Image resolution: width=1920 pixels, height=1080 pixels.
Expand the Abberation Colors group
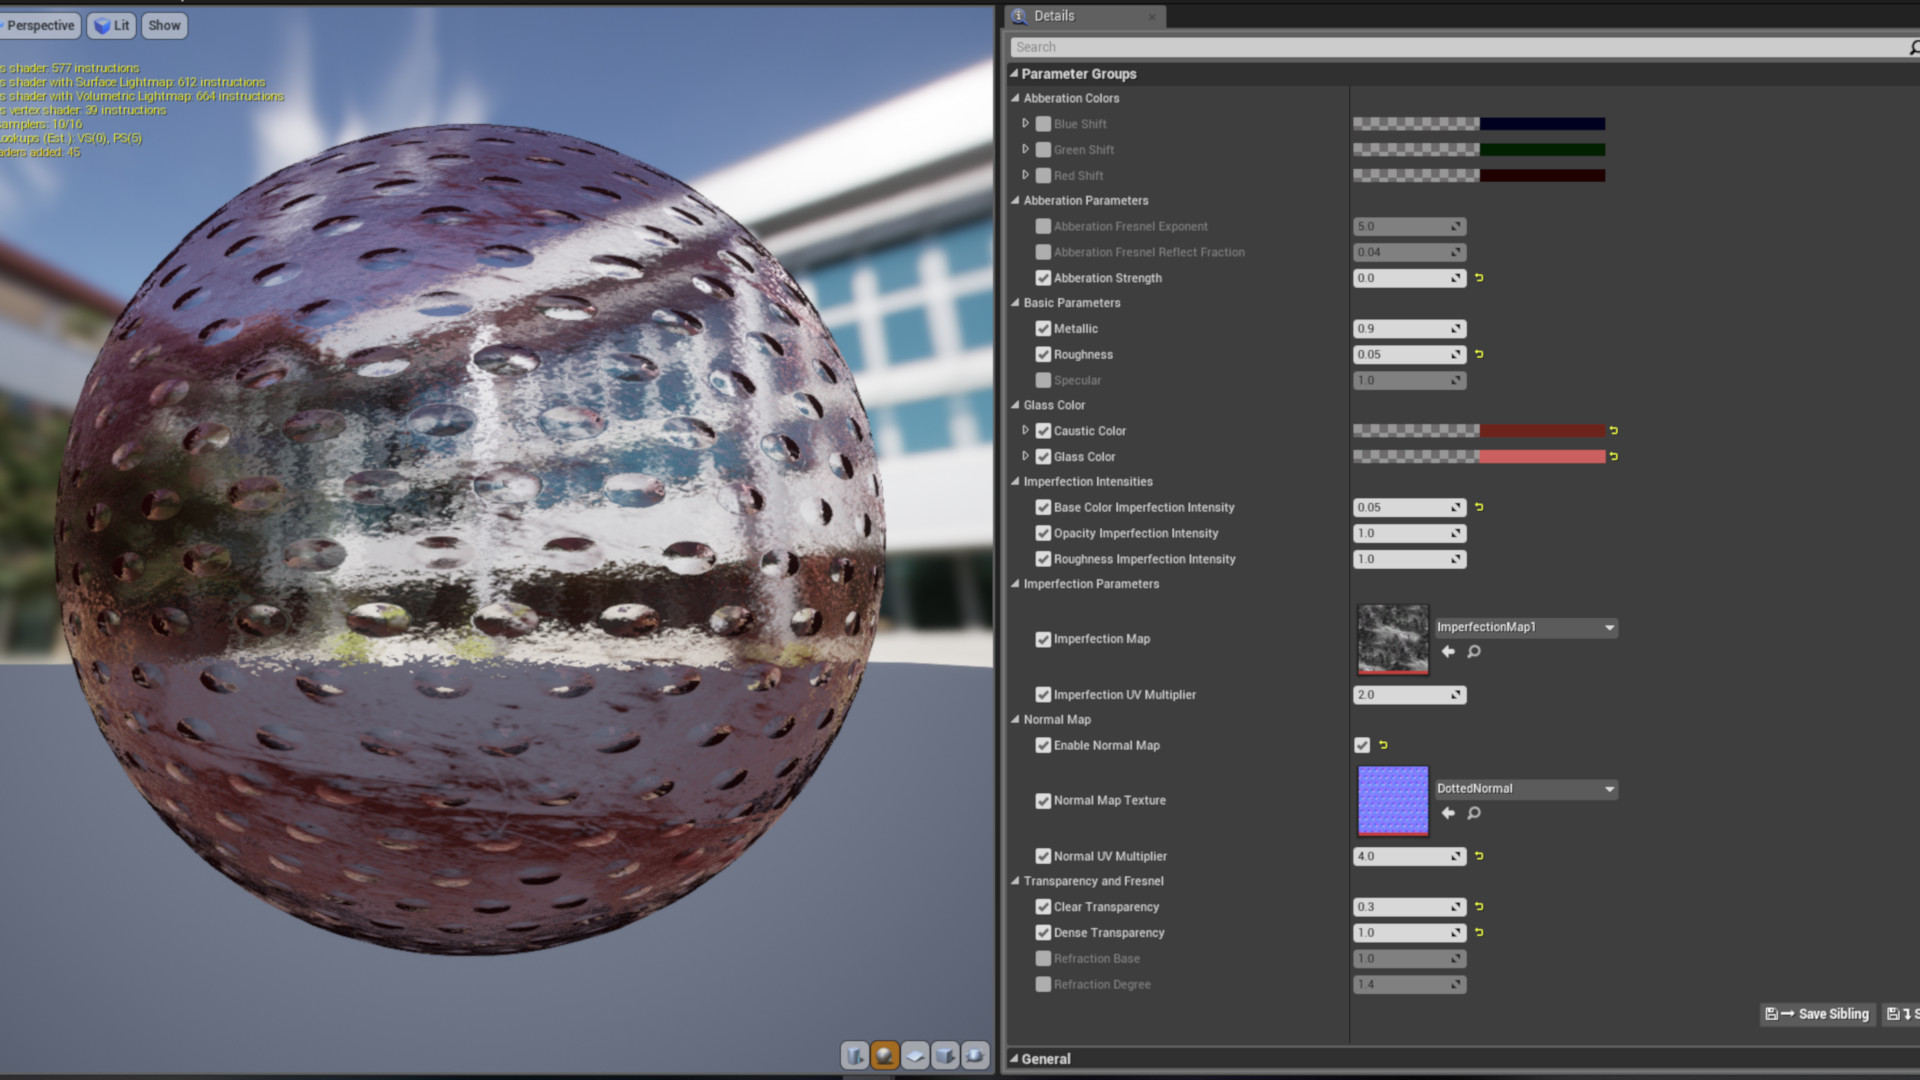click(x=1017, y=98)
